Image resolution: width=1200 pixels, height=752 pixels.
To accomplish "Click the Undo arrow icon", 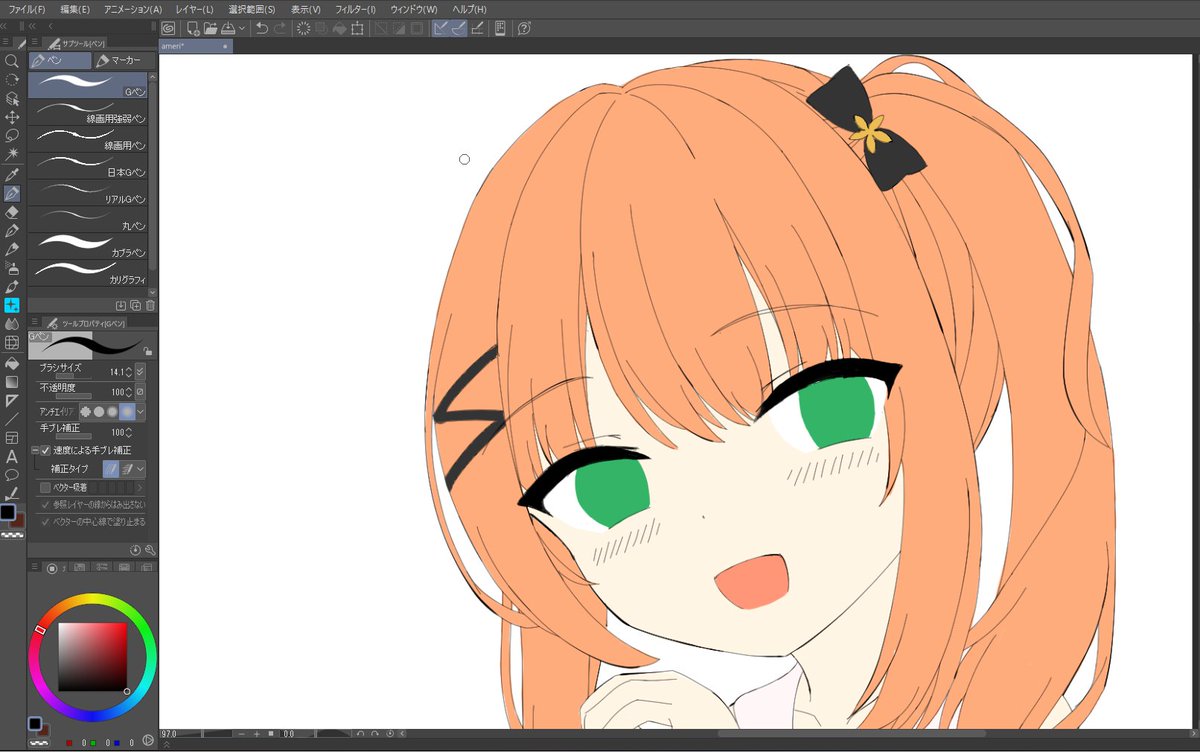I will coord(262,28).
